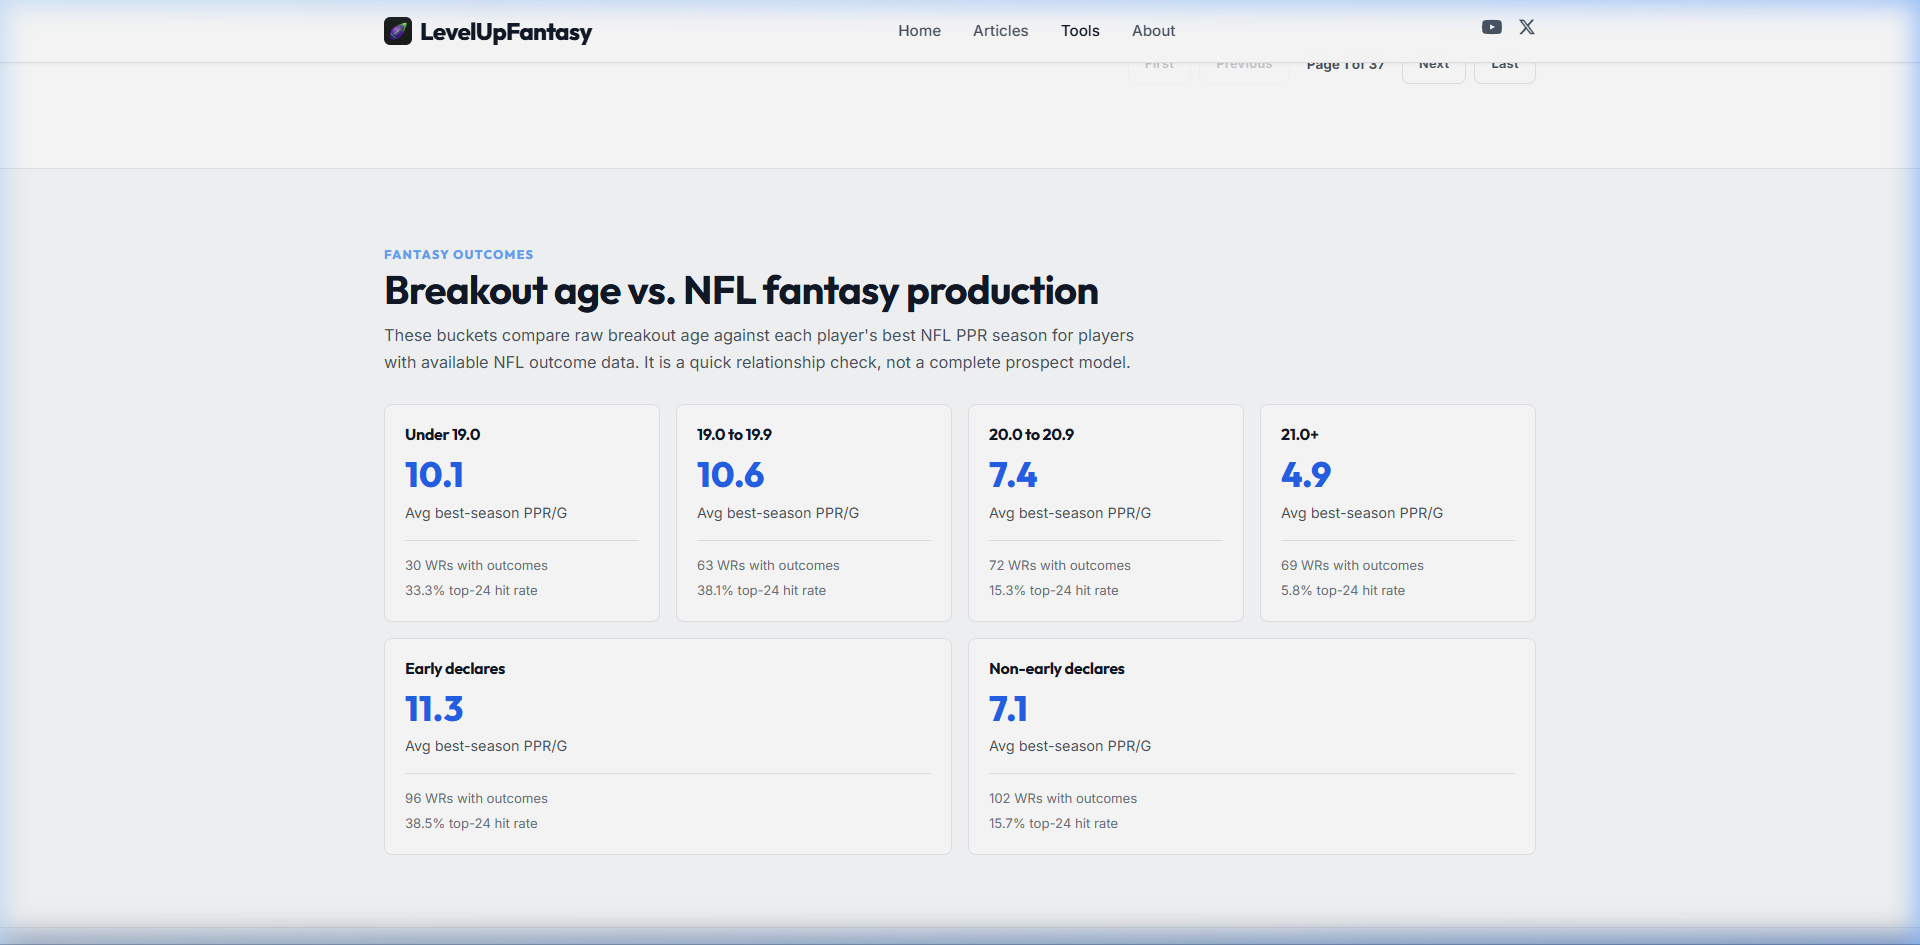Image resolution: width=1920 pixels, height=945 pixels.
Task: Click the LevelUpFantasy brand name
Action: click(506, 32)
